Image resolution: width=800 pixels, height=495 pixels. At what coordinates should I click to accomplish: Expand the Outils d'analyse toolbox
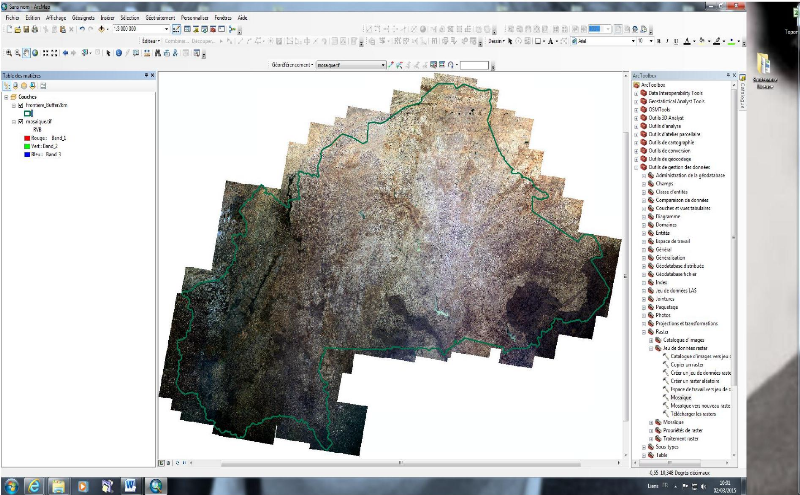coord(636,126)
